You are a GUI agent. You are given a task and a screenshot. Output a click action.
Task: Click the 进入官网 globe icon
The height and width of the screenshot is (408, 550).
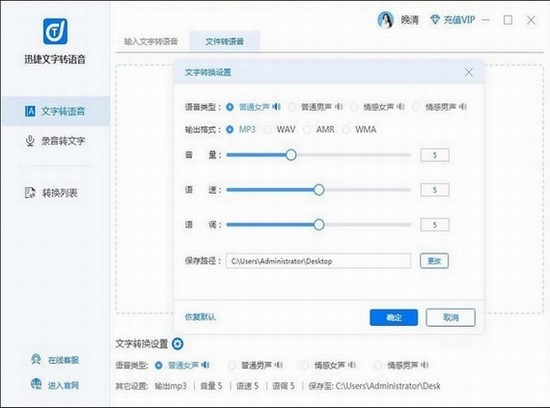pos(36,384)
